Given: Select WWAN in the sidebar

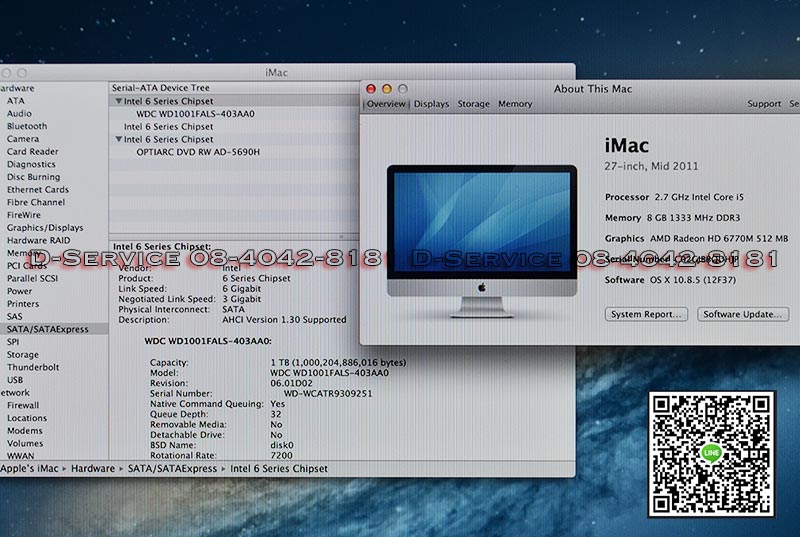Looking at the screenshot, I should [x=21, y=456].
